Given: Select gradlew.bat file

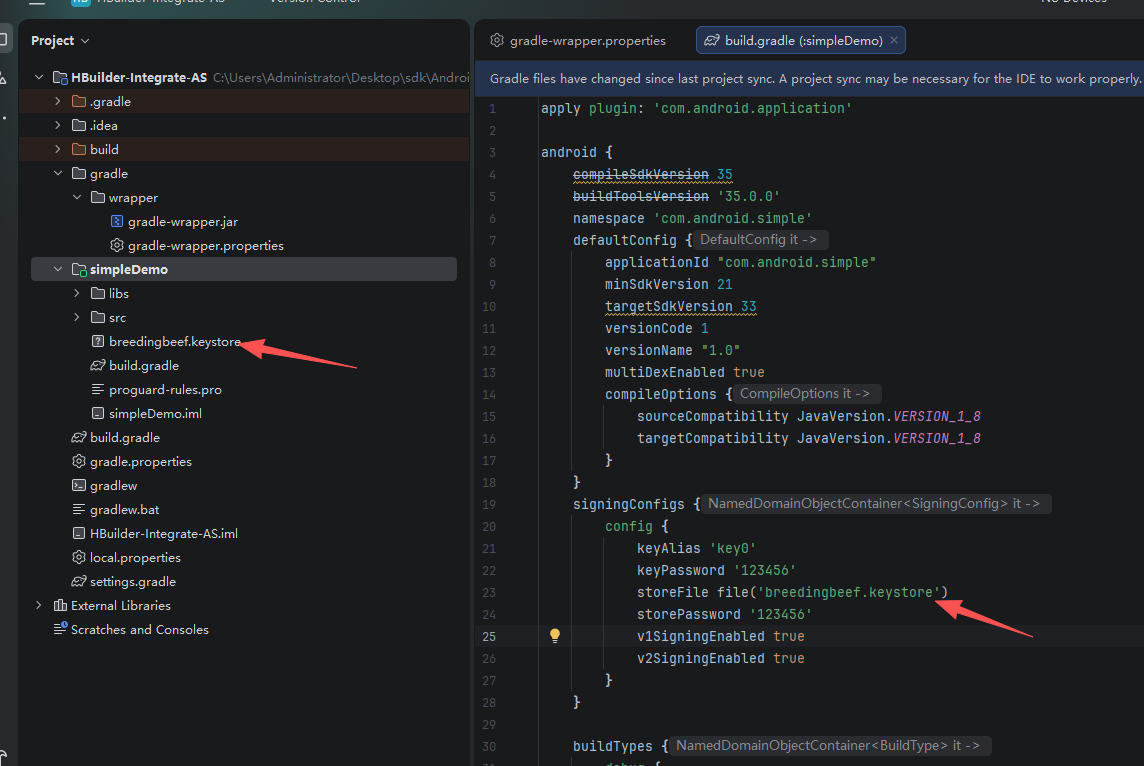Looking at the screenshot, I should (124, 509).
